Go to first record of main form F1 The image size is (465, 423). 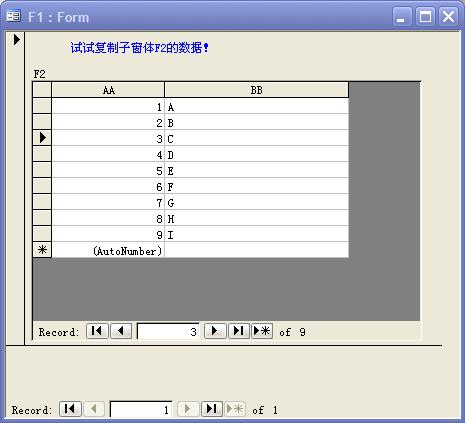point(70,409)
